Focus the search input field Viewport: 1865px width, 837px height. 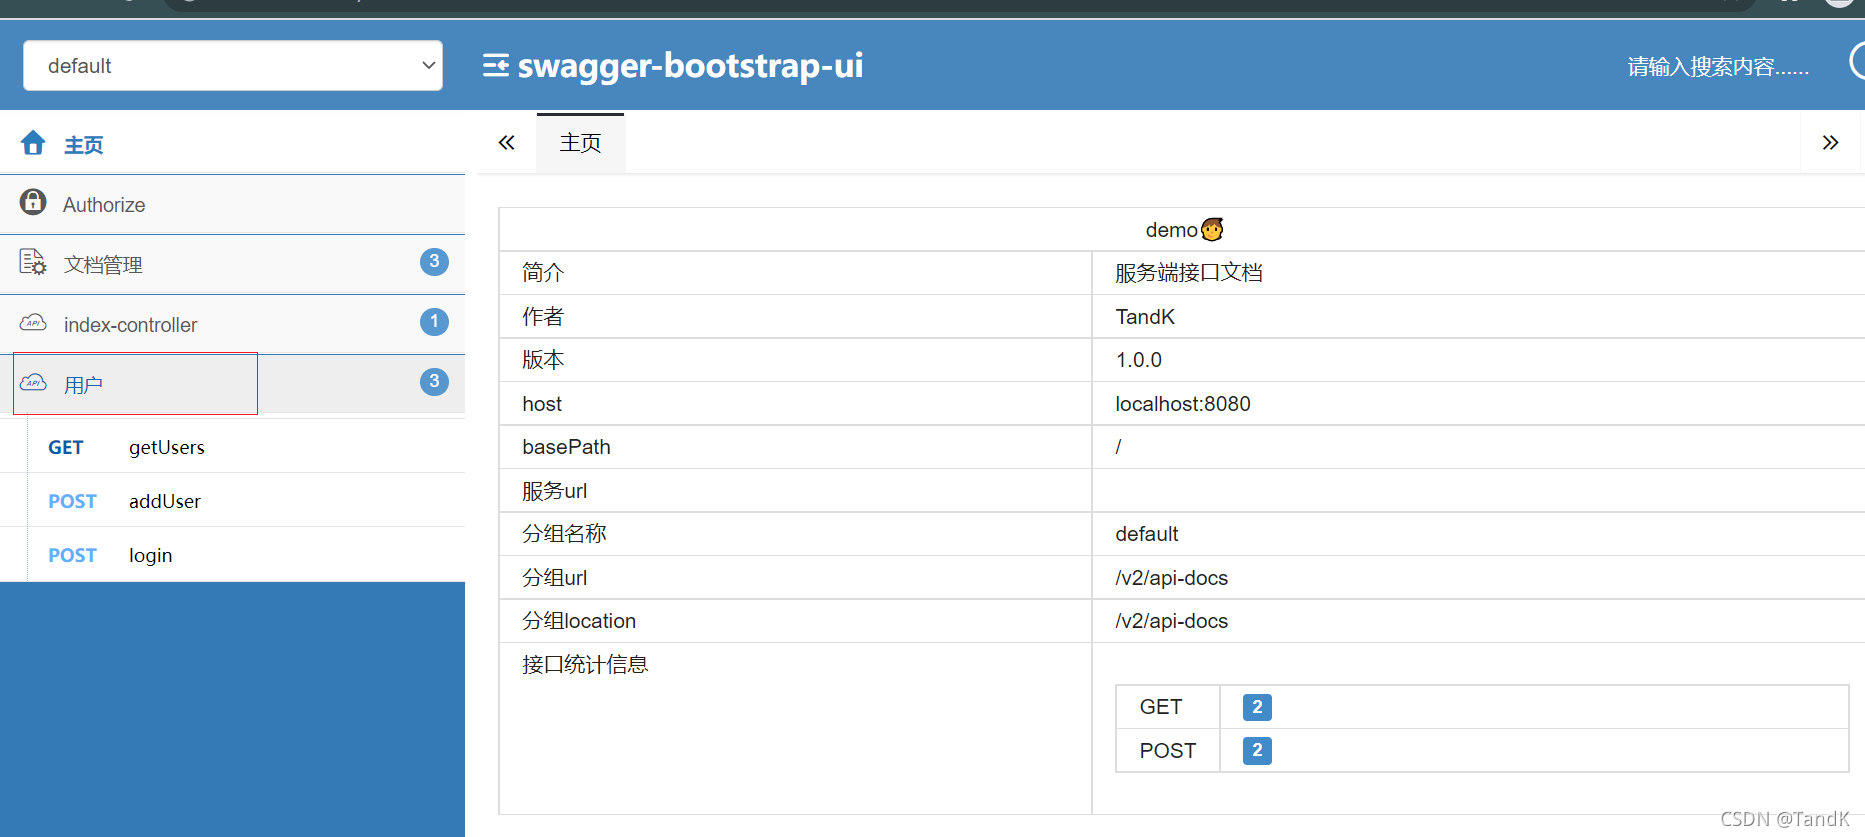click(1717, 67)
